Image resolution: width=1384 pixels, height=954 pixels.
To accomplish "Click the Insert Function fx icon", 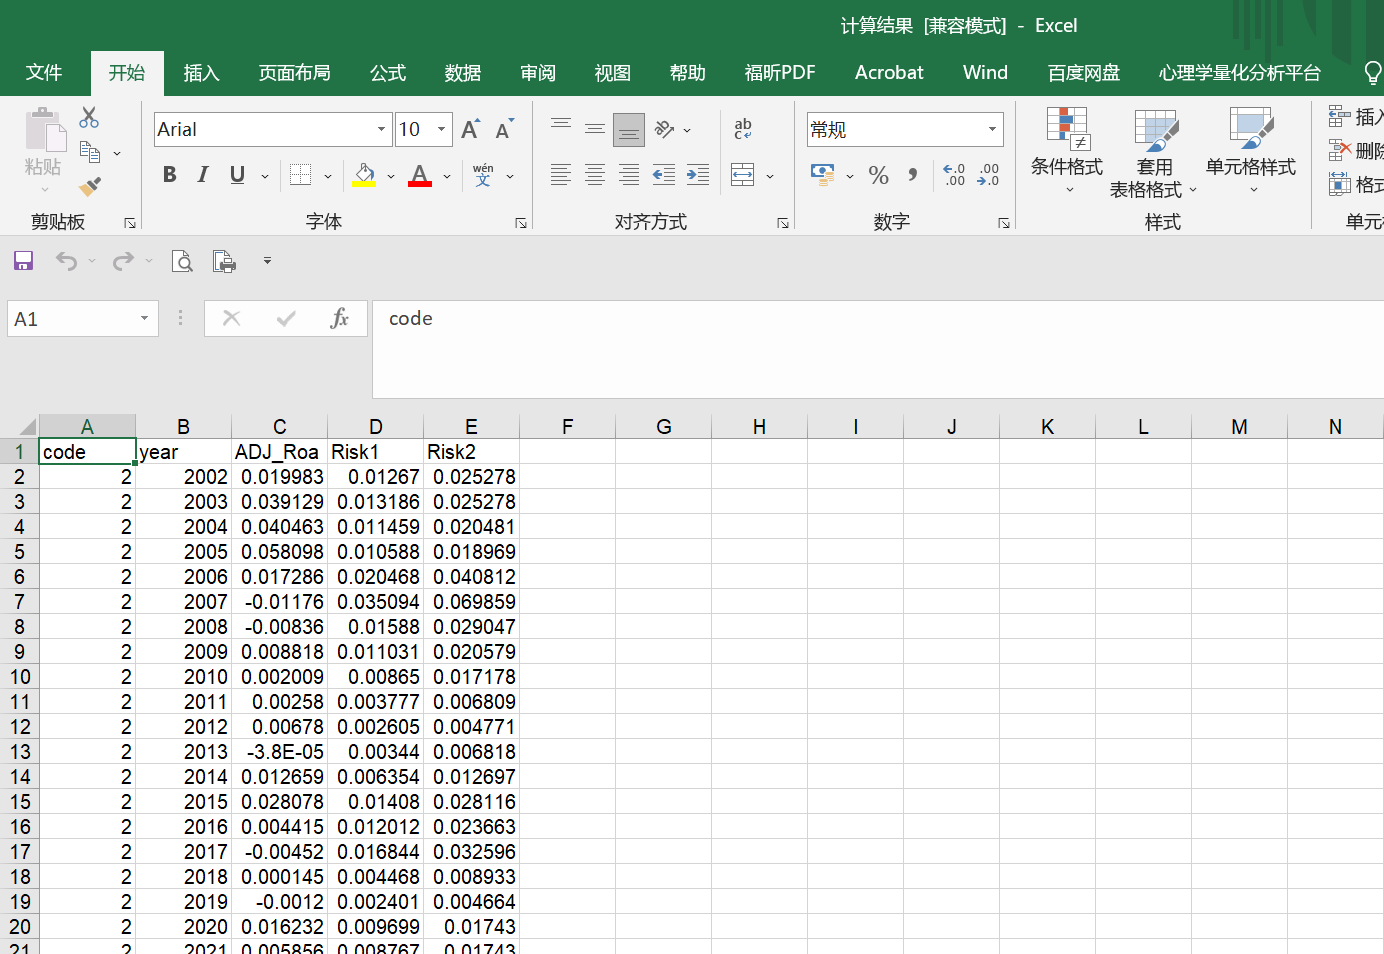I will point(339,318).
